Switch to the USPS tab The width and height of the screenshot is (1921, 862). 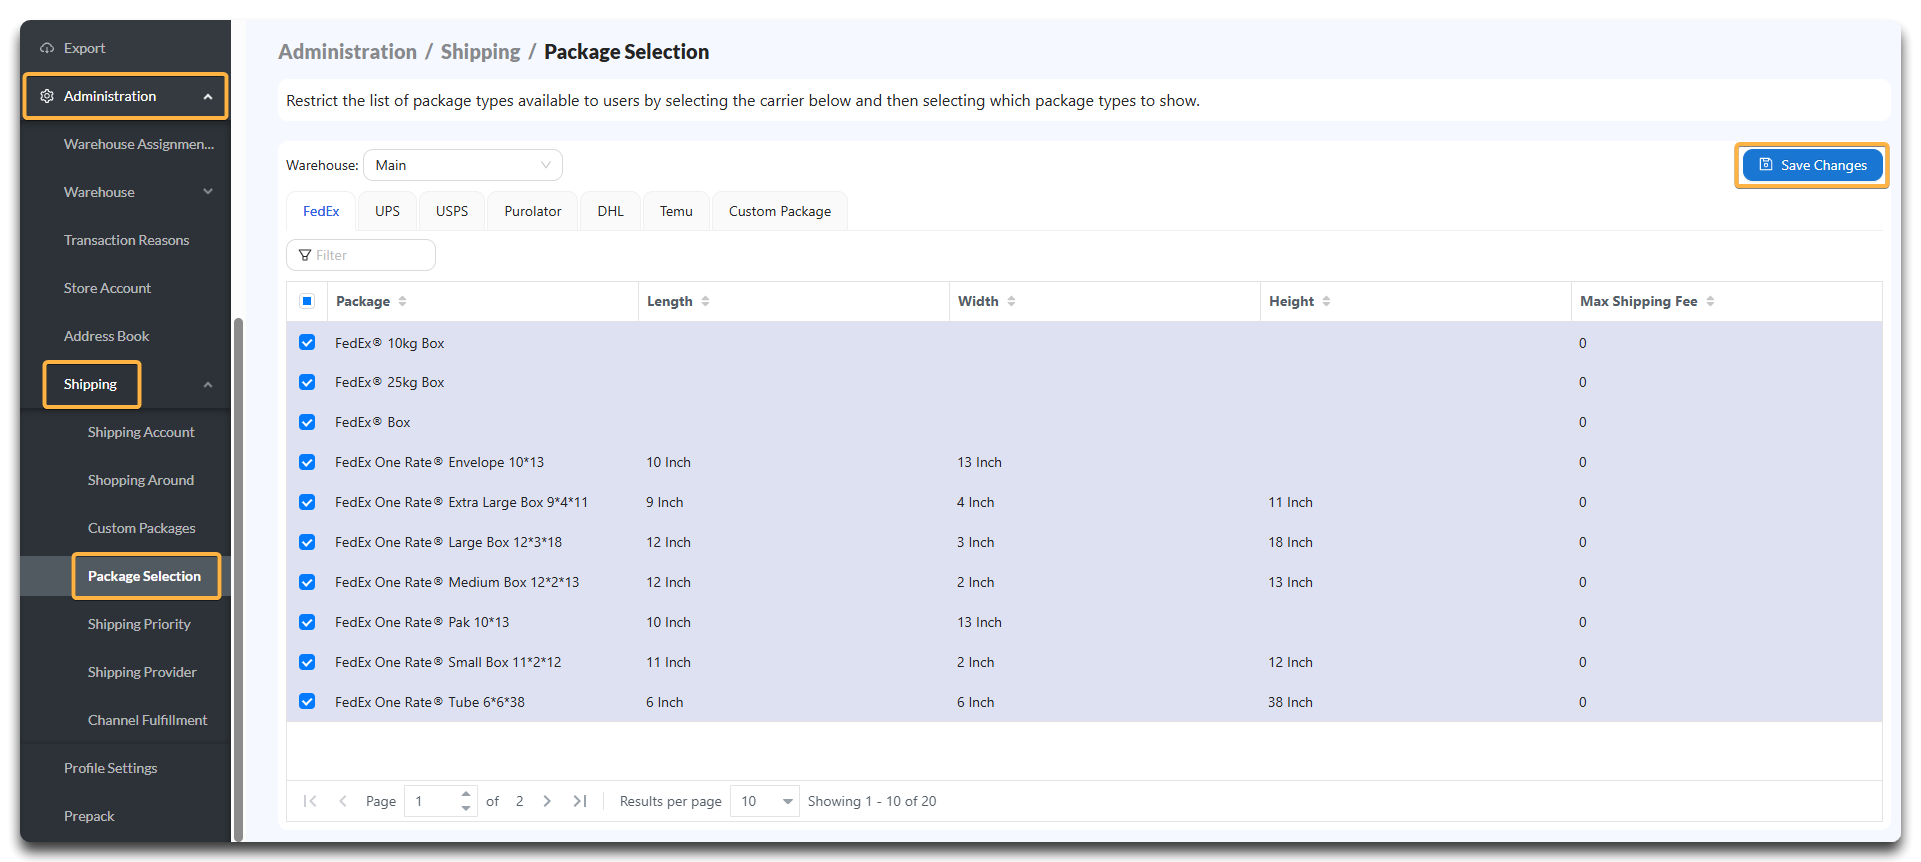[x=452, y=211]
